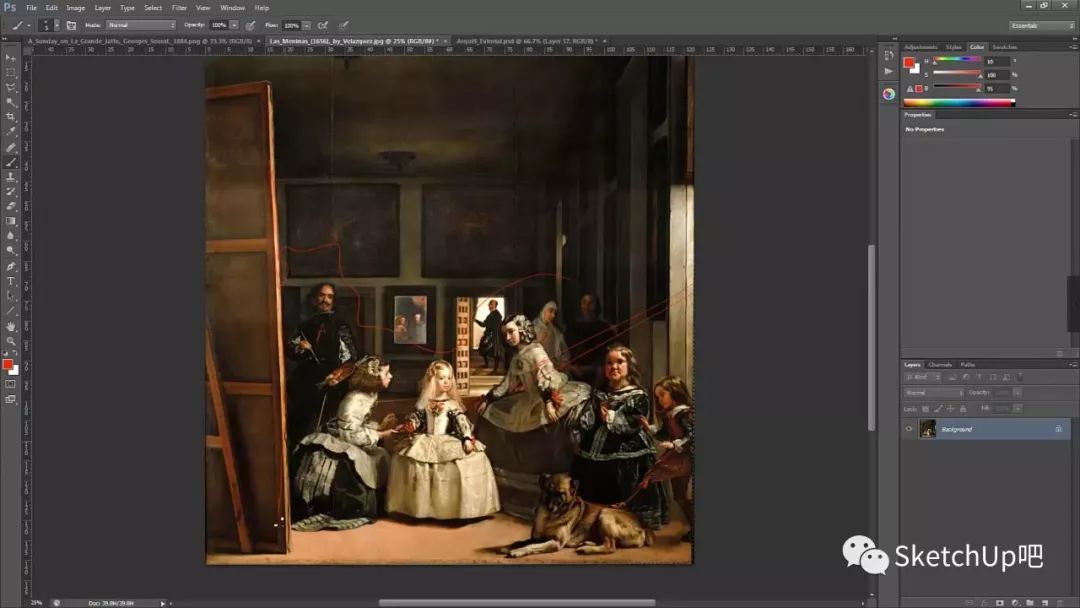Open the Actions panel play icon
The image size is (1080, 608).
click(x=889, y=71)
